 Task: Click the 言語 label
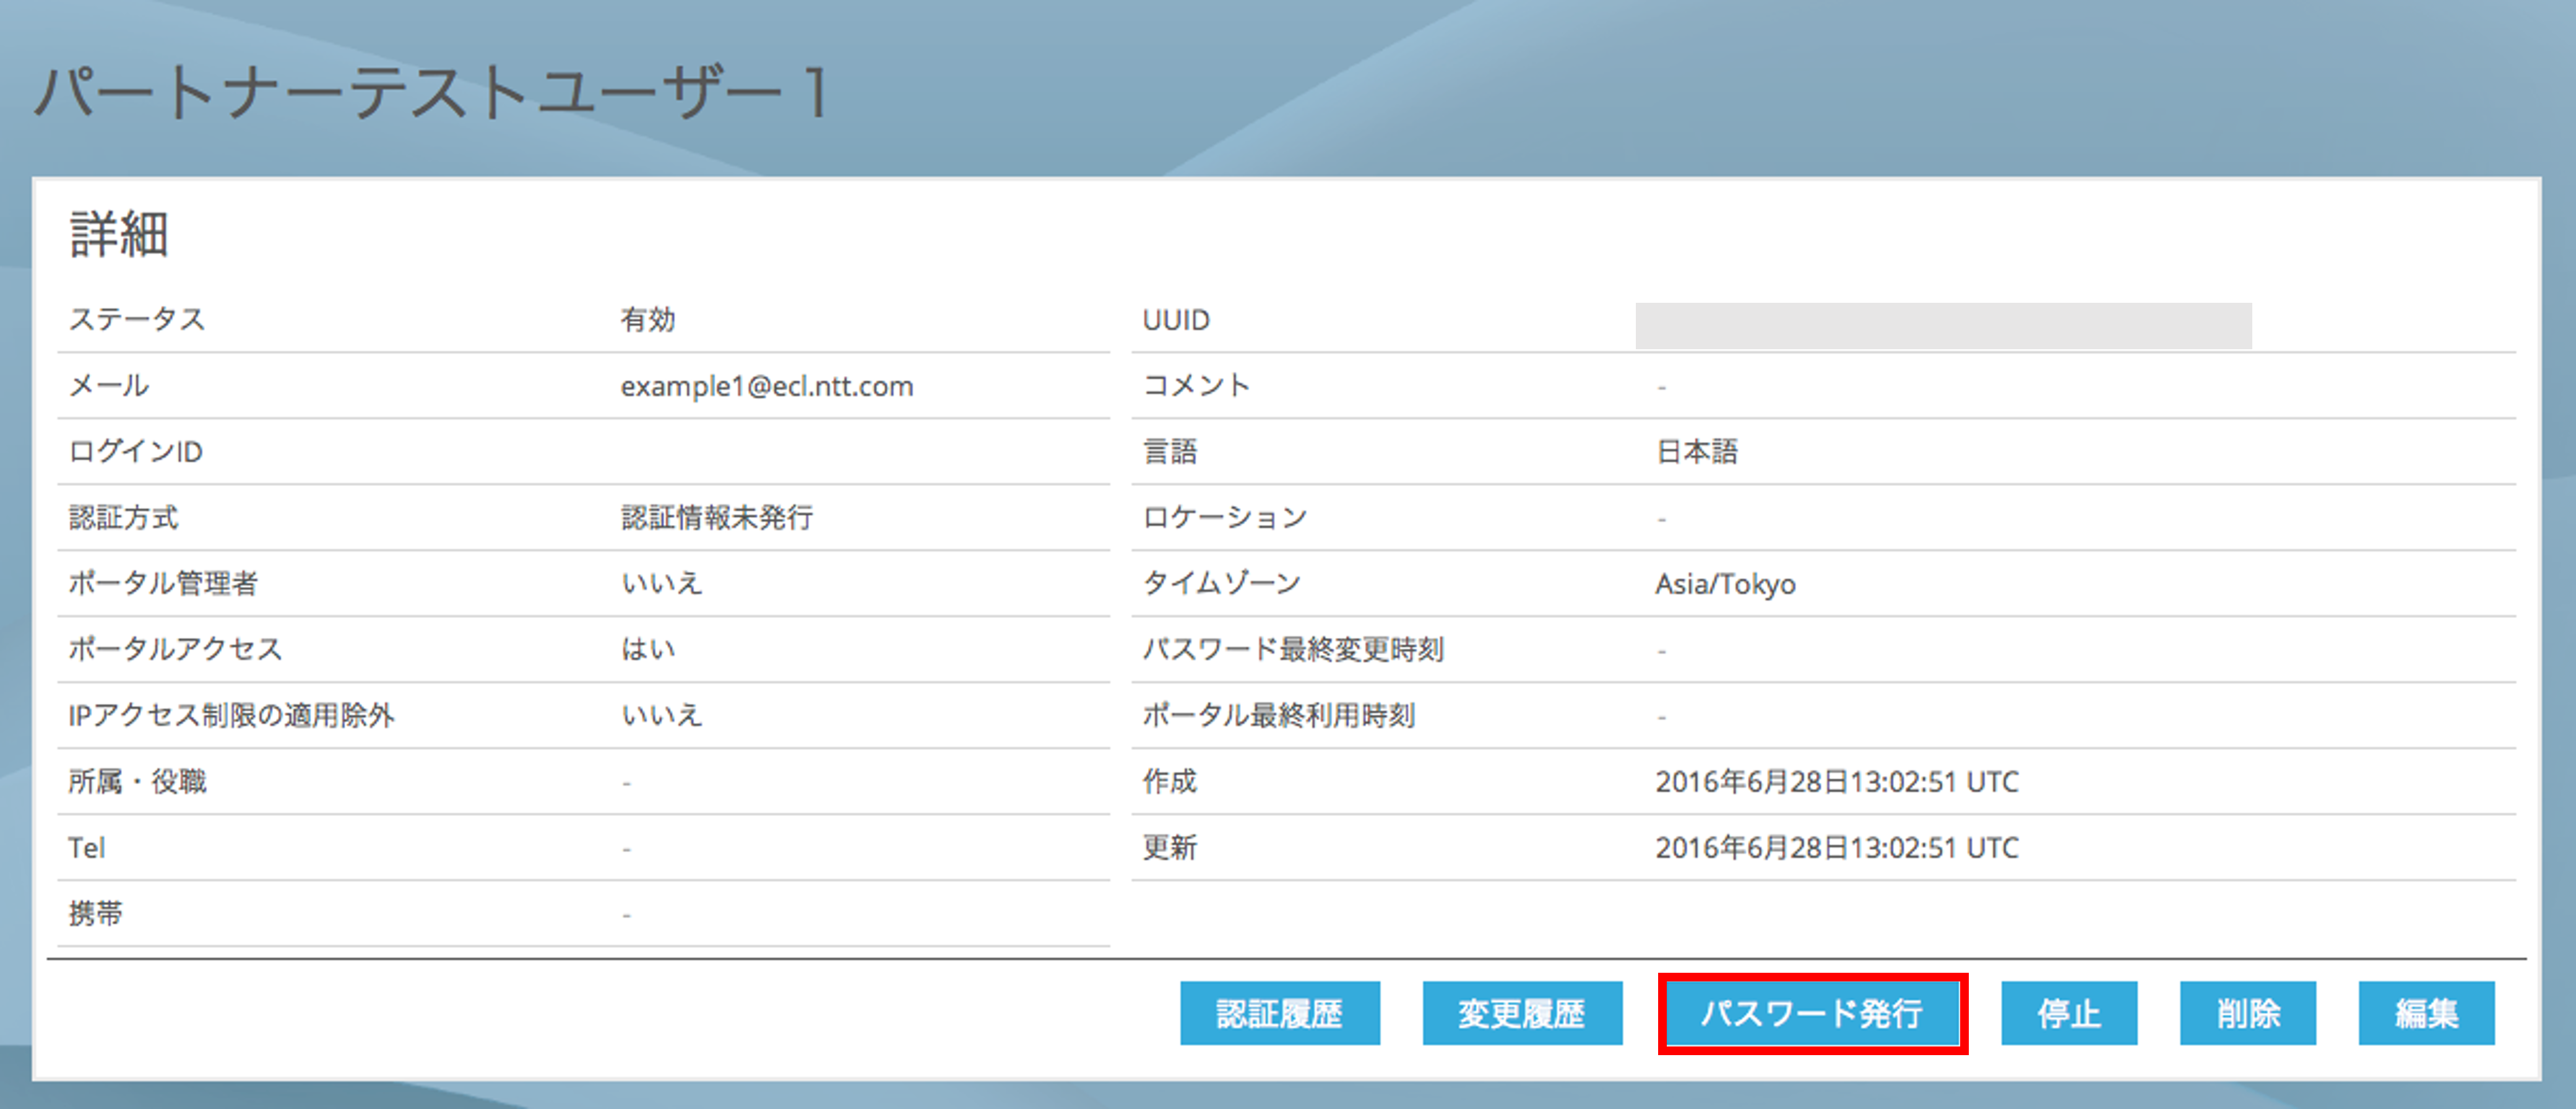click(1170, 452)
